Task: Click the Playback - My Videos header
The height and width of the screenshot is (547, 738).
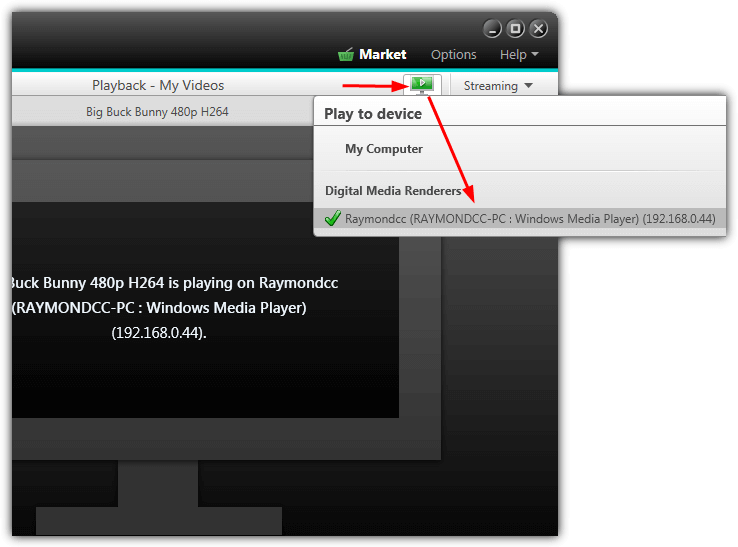Action: (x=158, y=85)
